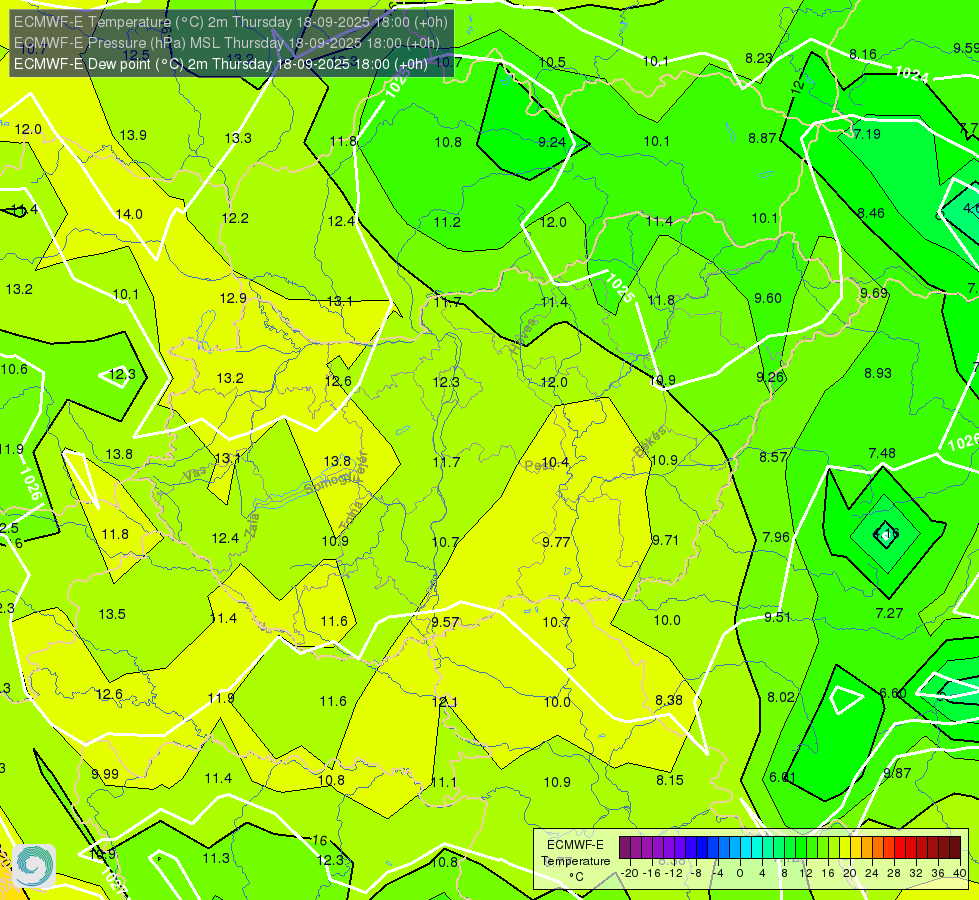Select the 9.60 map value
The image size is (979, 900).
pyautogui.click(x=768, y=298)
